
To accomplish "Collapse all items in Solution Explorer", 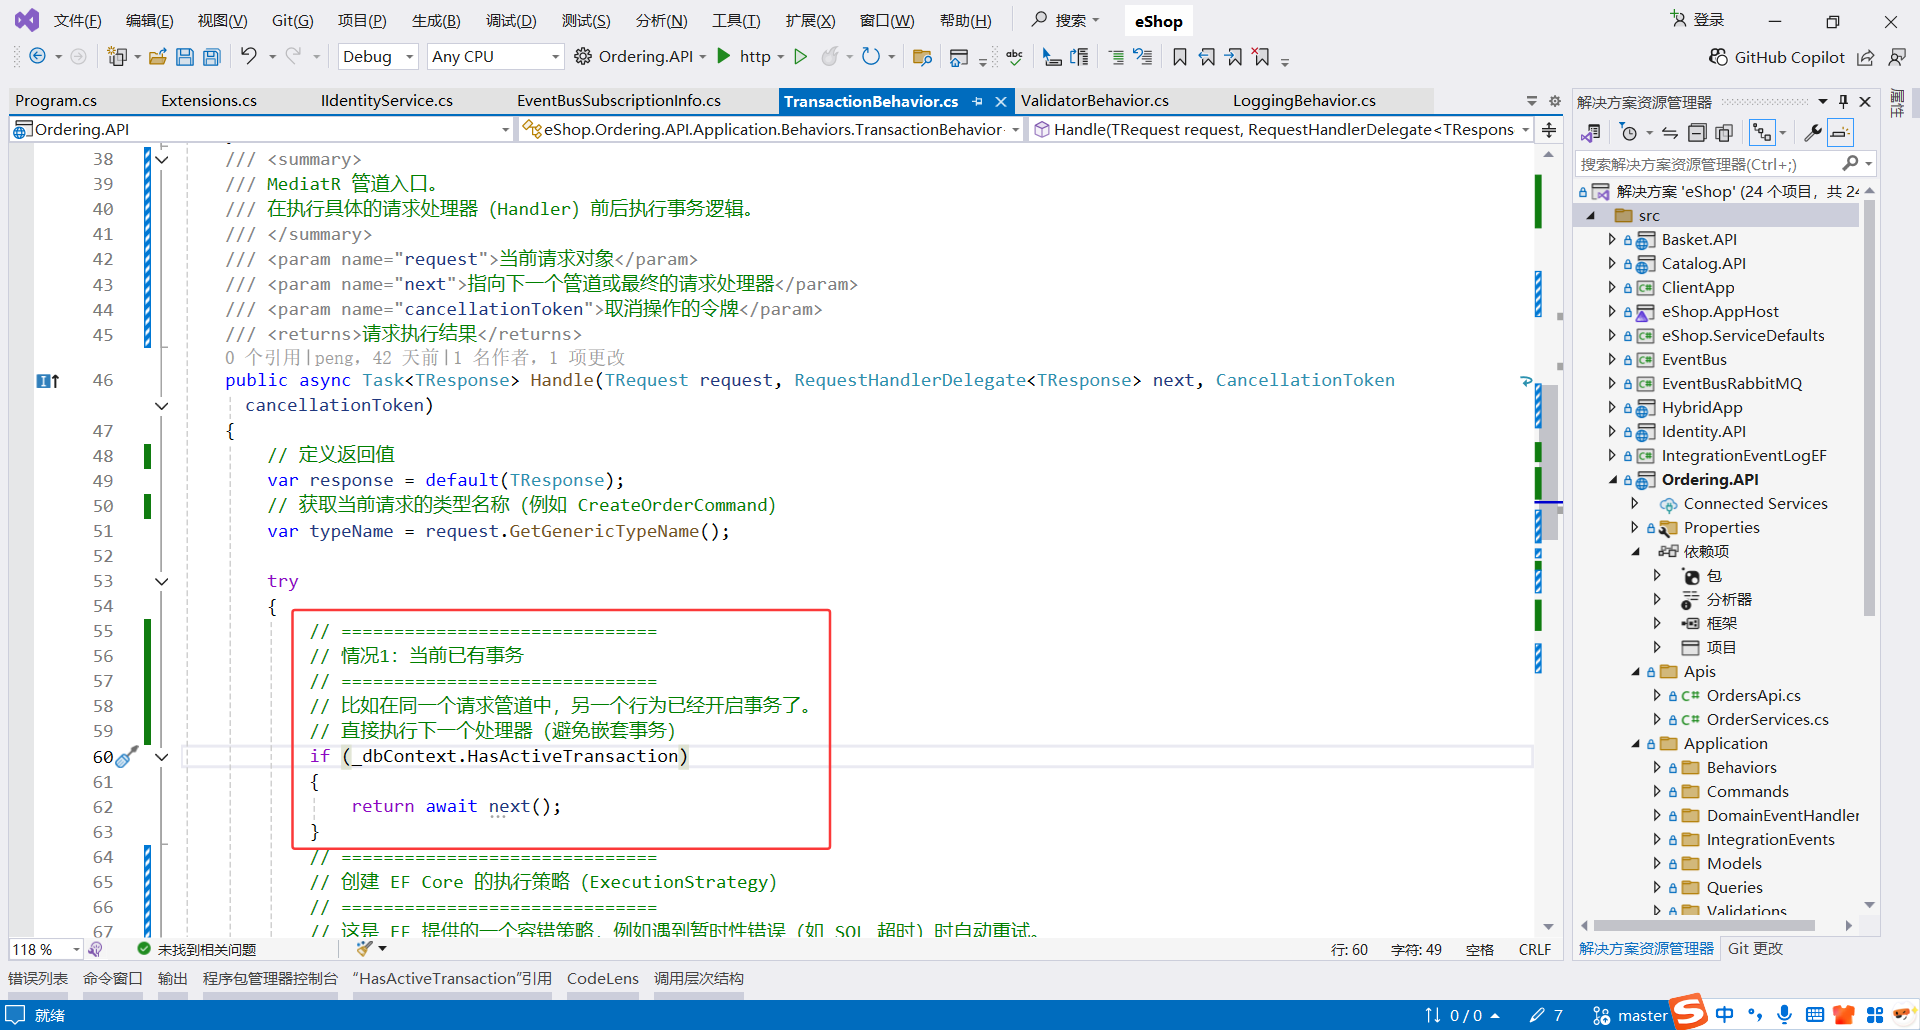I will click(x=1697, y=132).
